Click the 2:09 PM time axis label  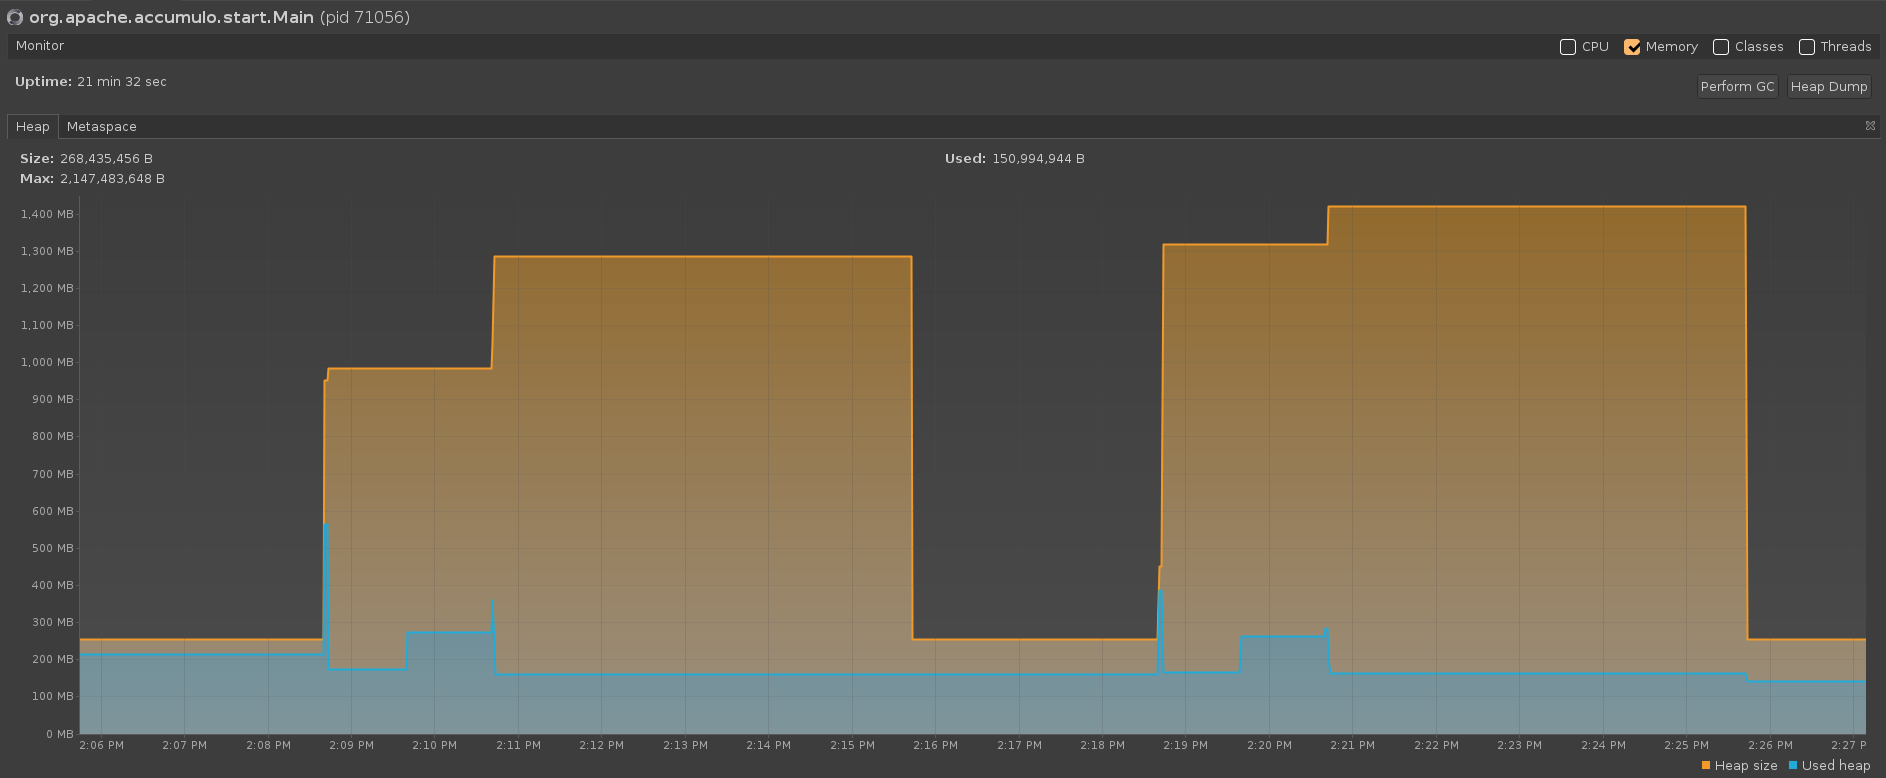351,745
